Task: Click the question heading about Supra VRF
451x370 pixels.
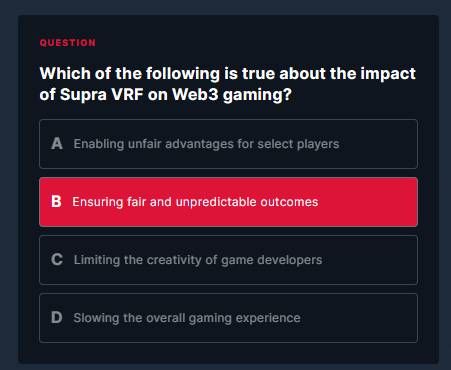Action: coord(228,84)
